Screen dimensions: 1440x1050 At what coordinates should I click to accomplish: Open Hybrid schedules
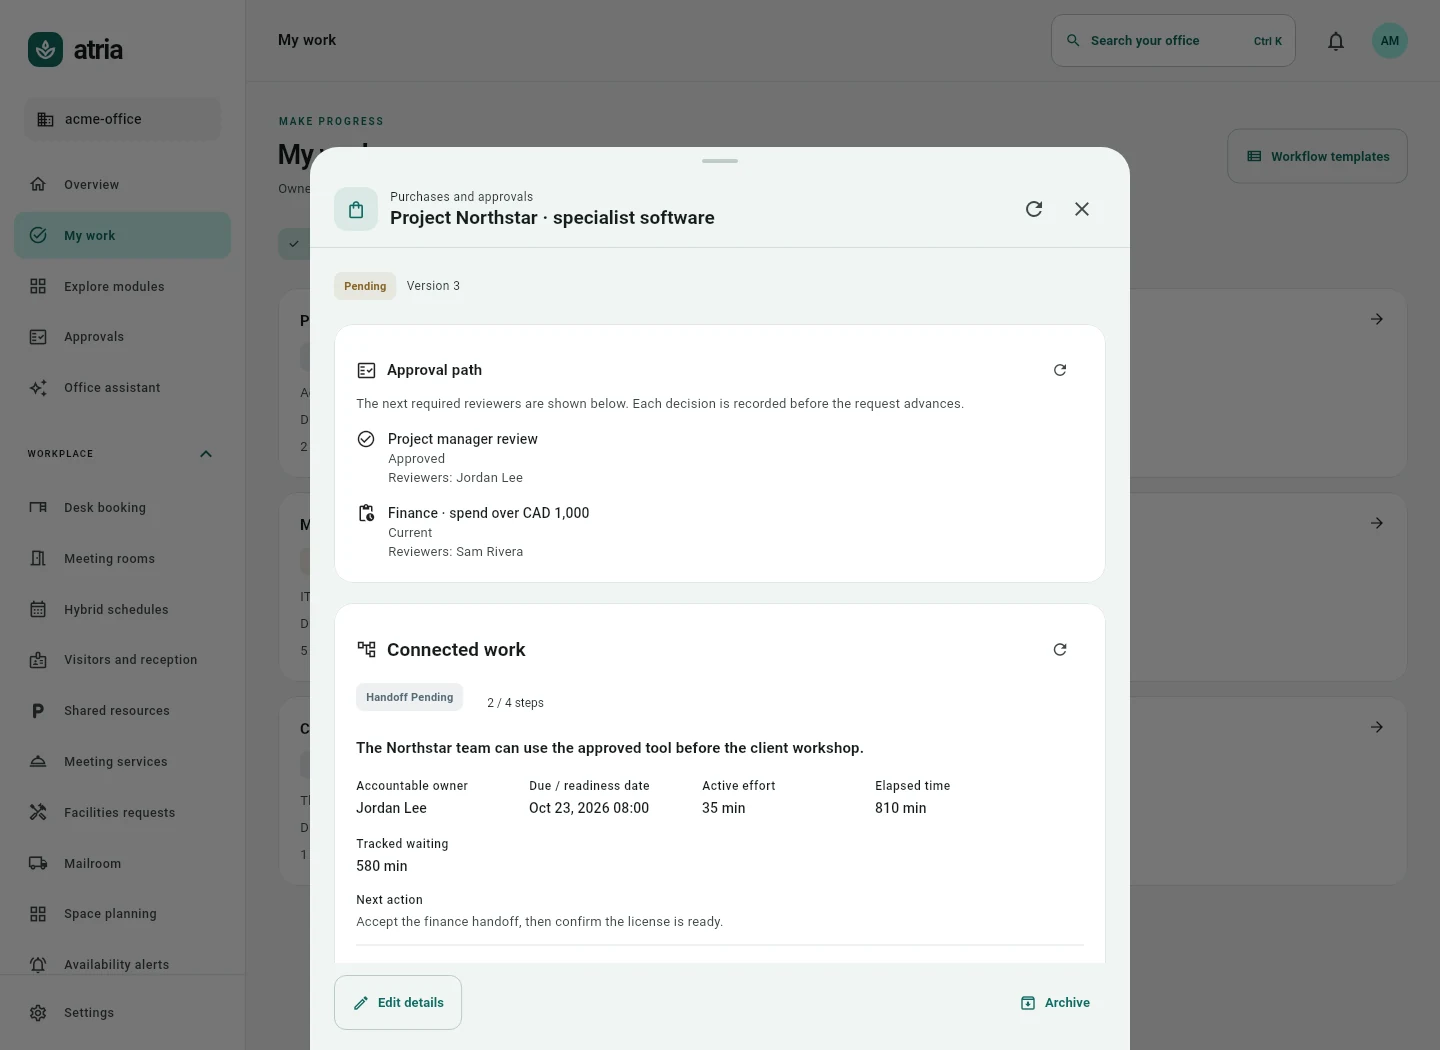click(x=122, y=610)
